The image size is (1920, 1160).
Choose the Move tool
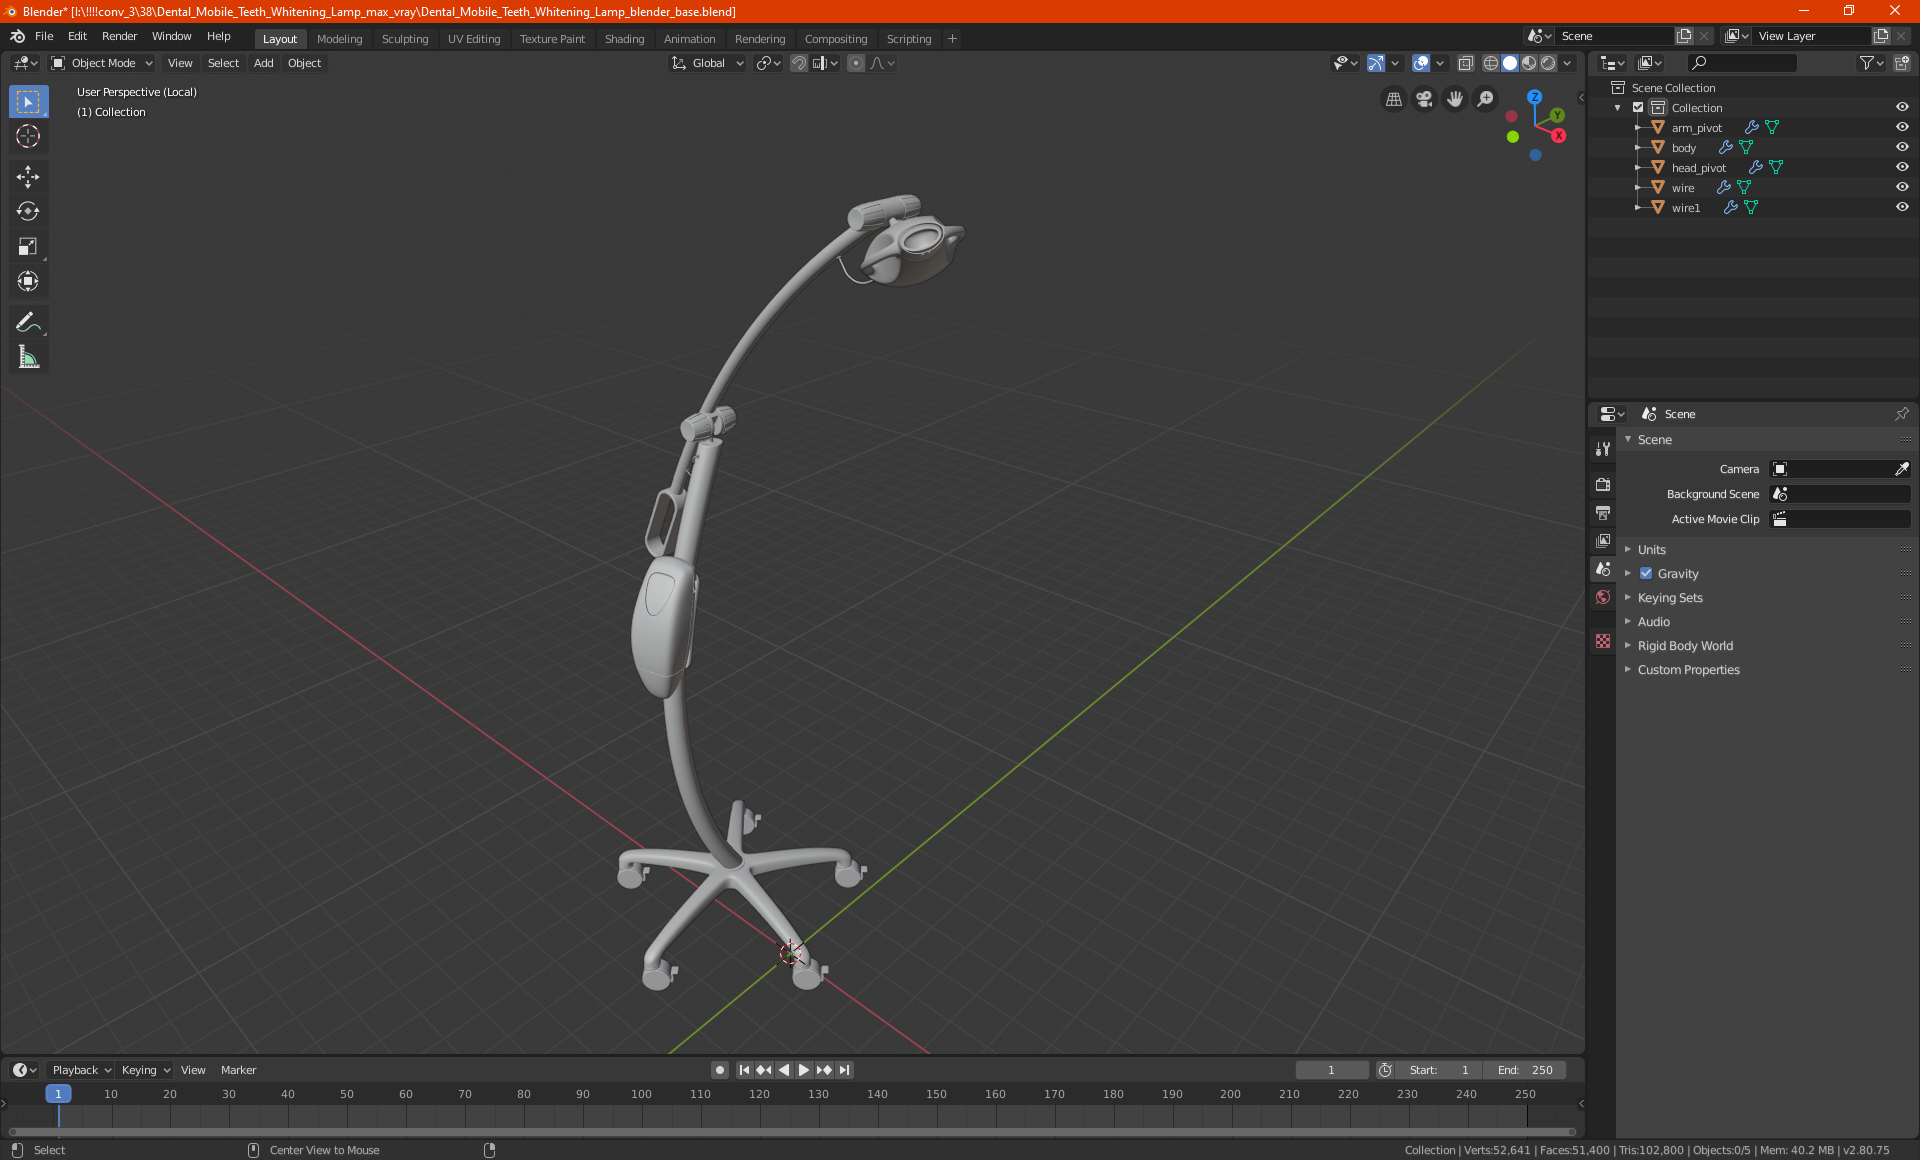[28, 177]
